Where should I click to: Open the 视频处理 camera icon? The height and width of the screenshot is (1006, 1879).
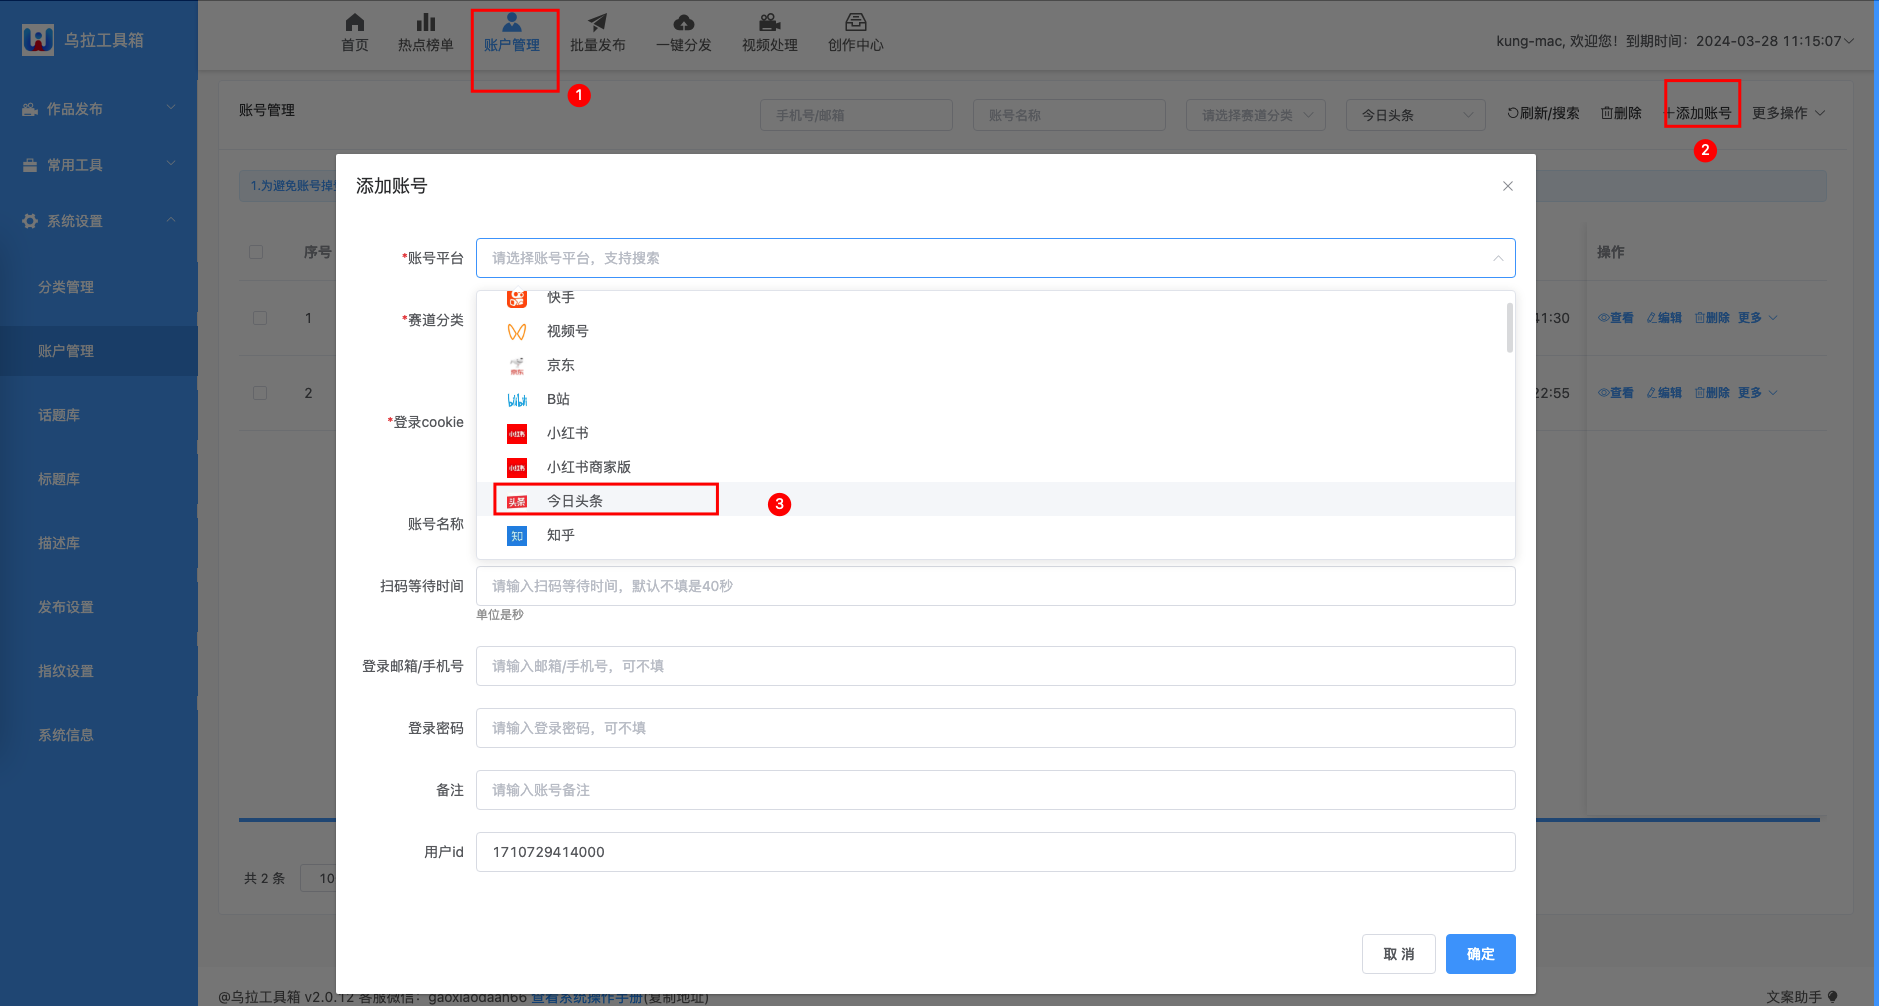click(x=770, y=22)
